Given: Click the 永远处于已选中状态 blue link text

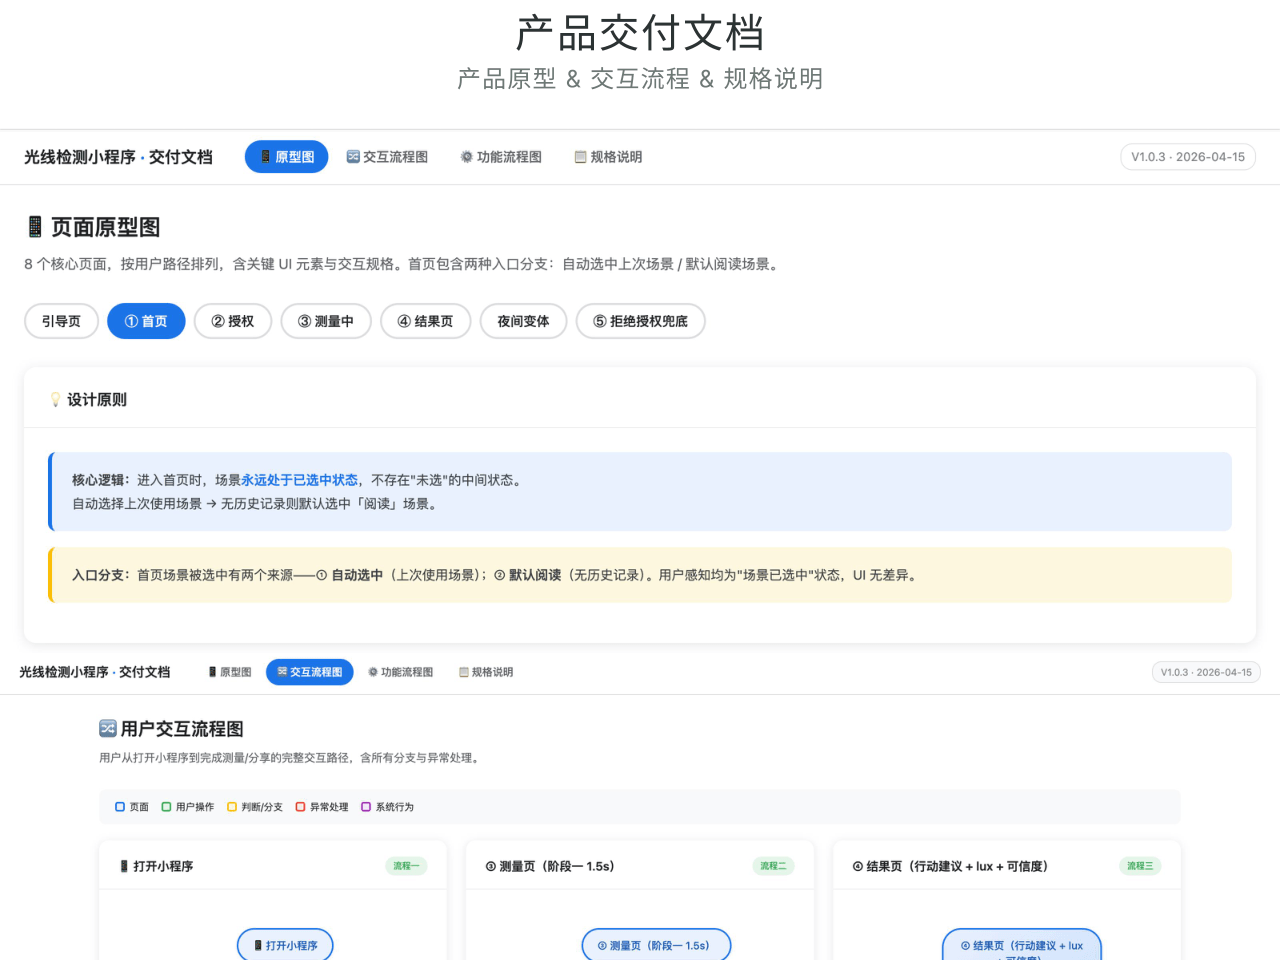Looking at the screenshot, I should (x=299, y=480).
